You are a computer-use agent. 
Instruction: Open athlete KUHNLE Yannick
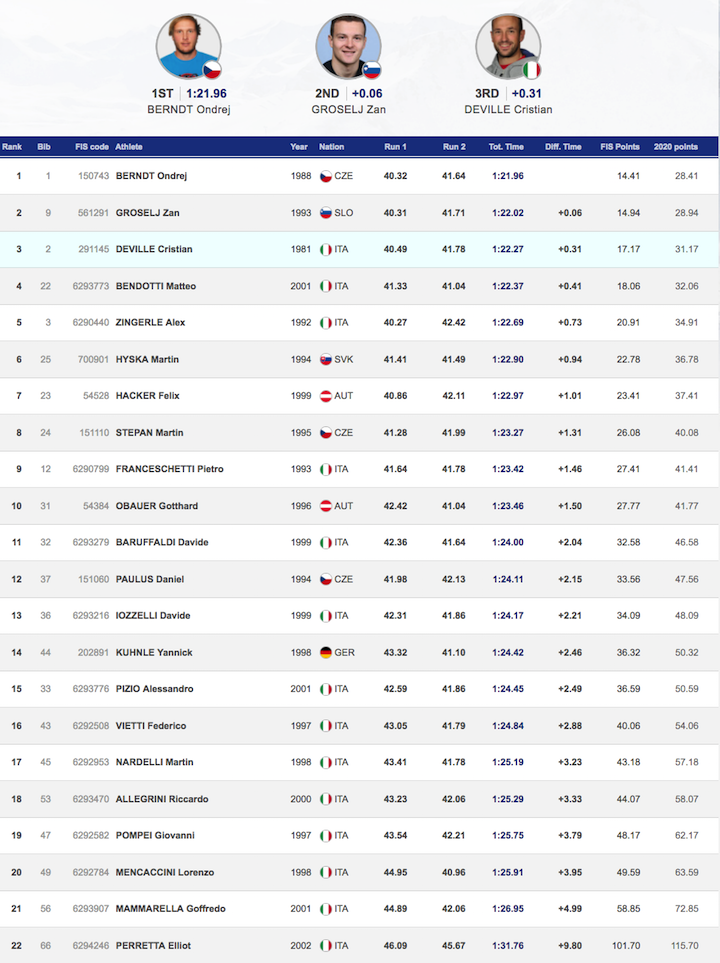click(x=154, y=653)
